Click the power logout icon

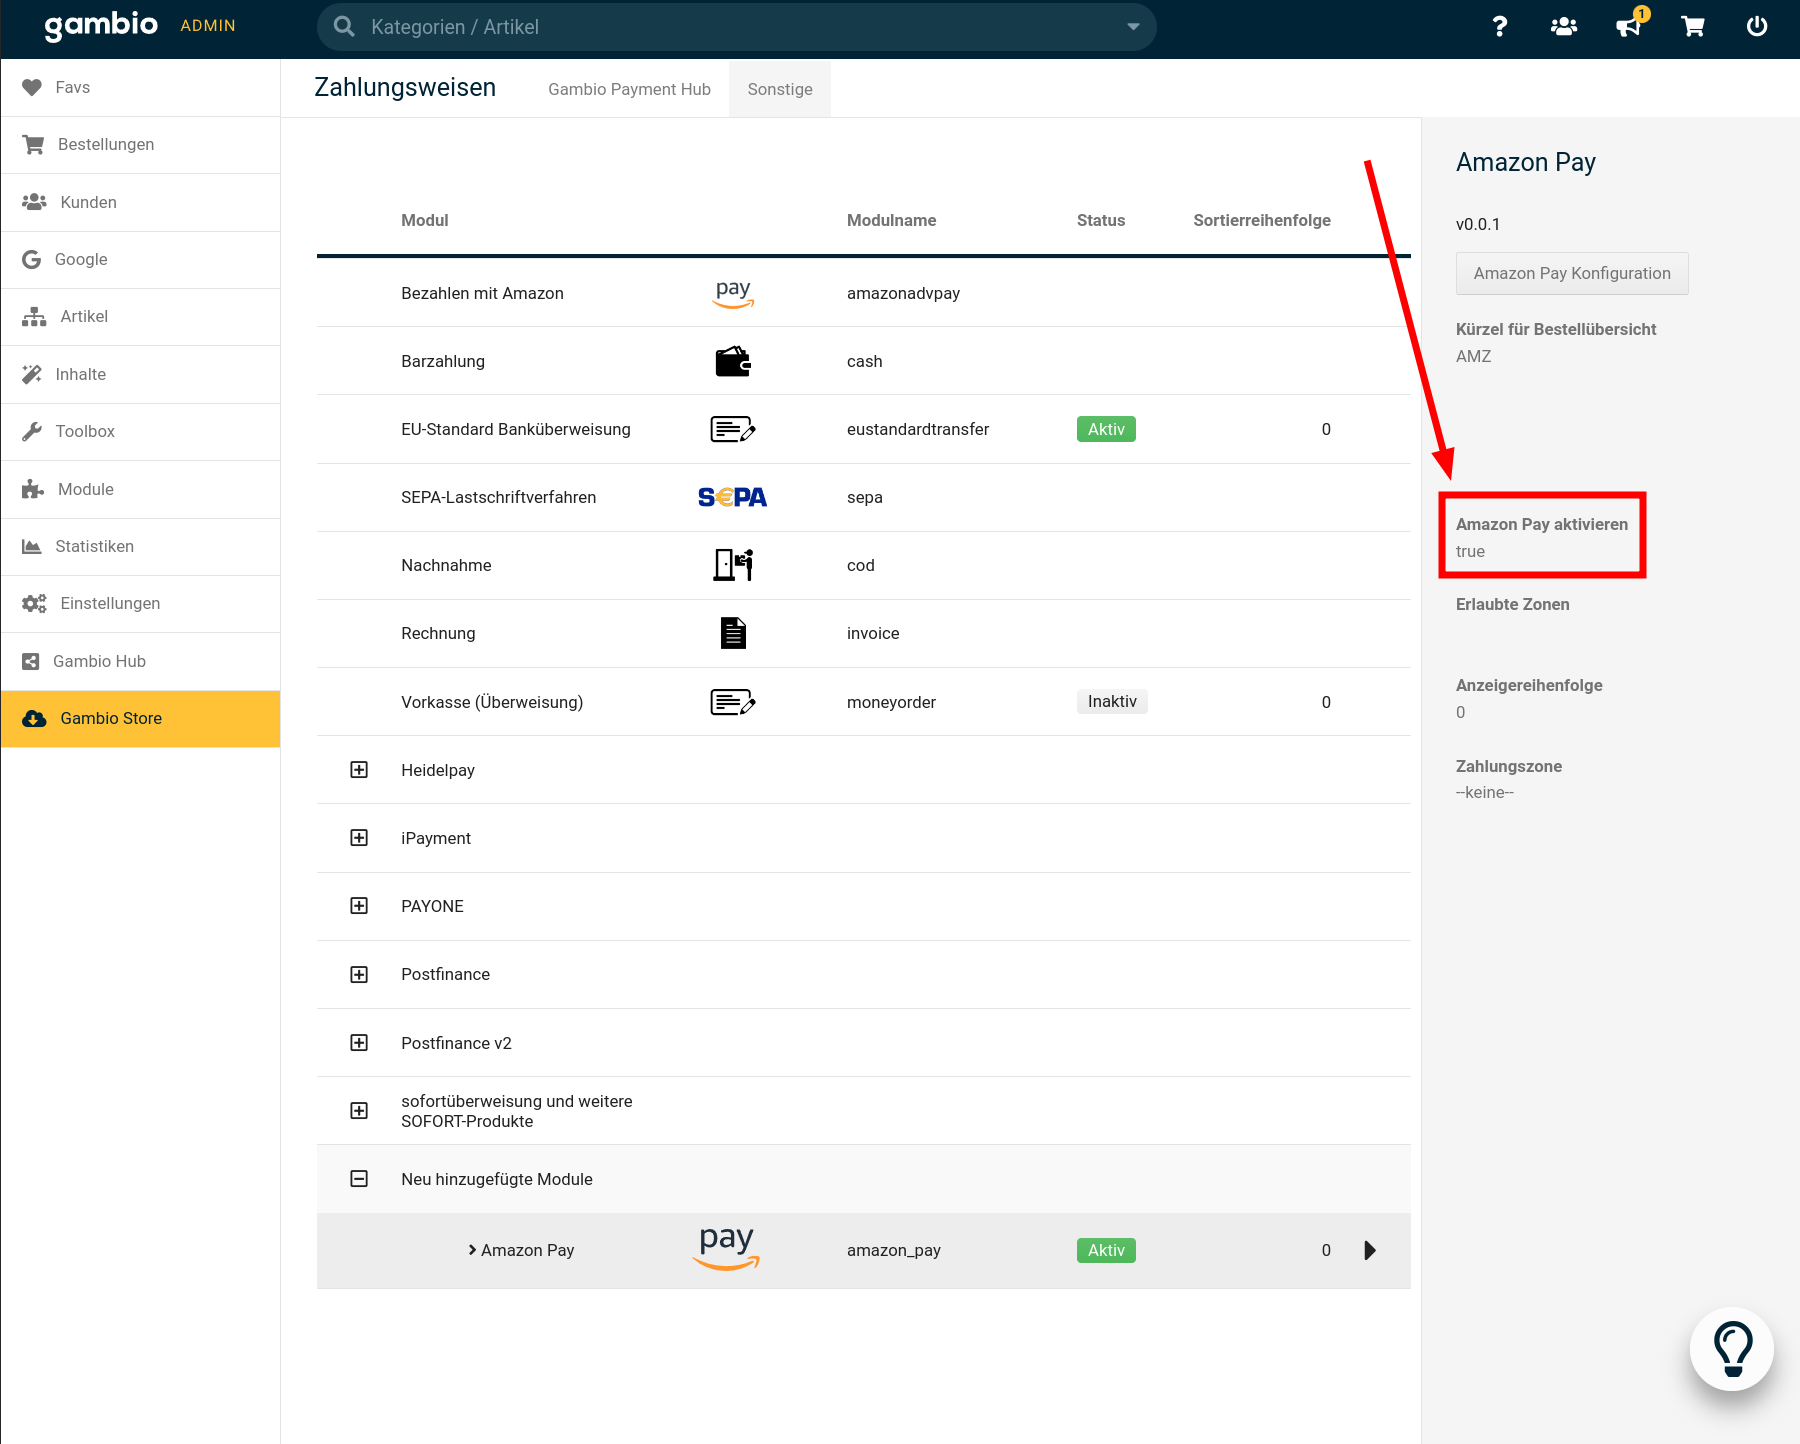[1757, 27]
